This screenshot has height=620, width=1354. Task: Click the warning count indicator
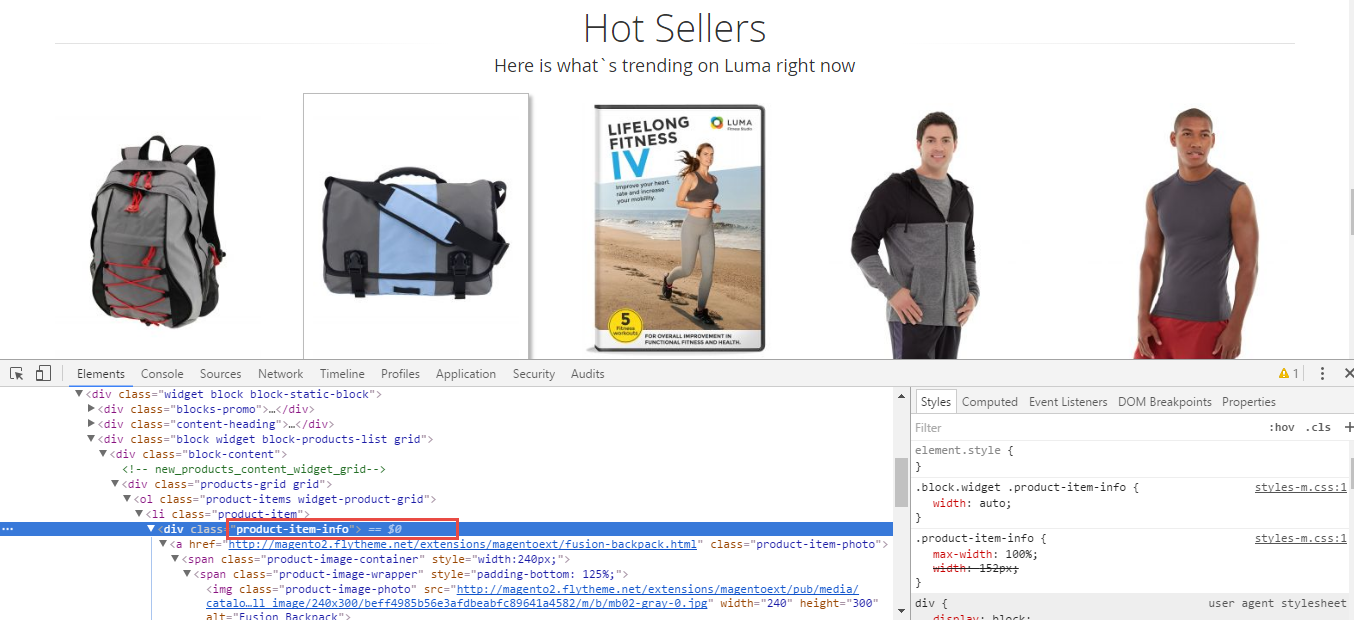(1288, 373)
